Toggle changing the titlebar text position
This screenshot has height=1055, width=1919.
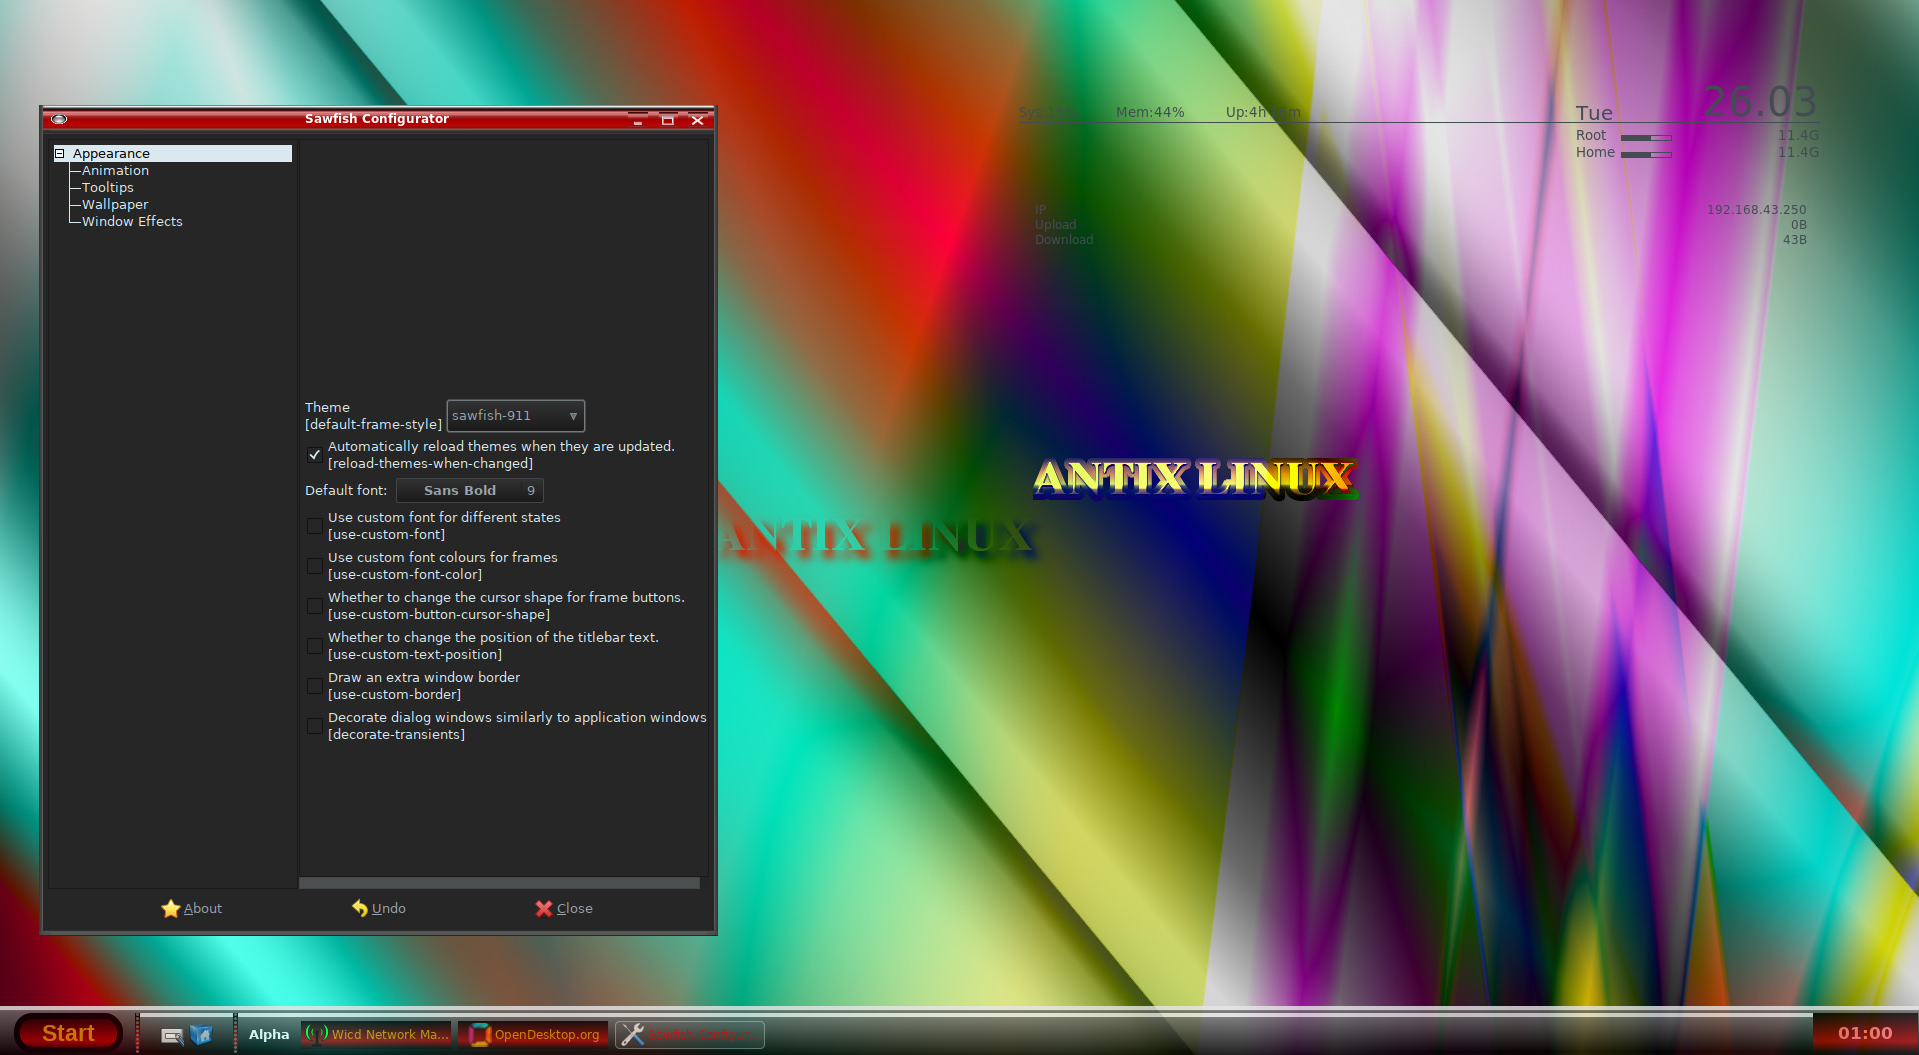[314, 645]
